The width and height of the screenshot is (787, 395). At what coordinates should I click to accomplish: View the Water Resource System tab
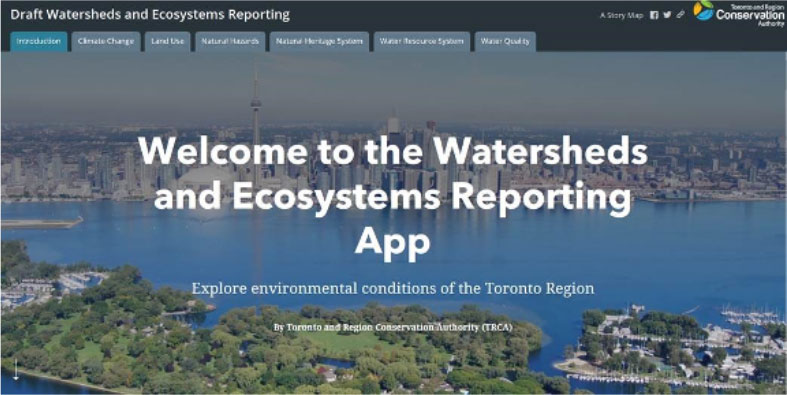[x=422, y=42]
